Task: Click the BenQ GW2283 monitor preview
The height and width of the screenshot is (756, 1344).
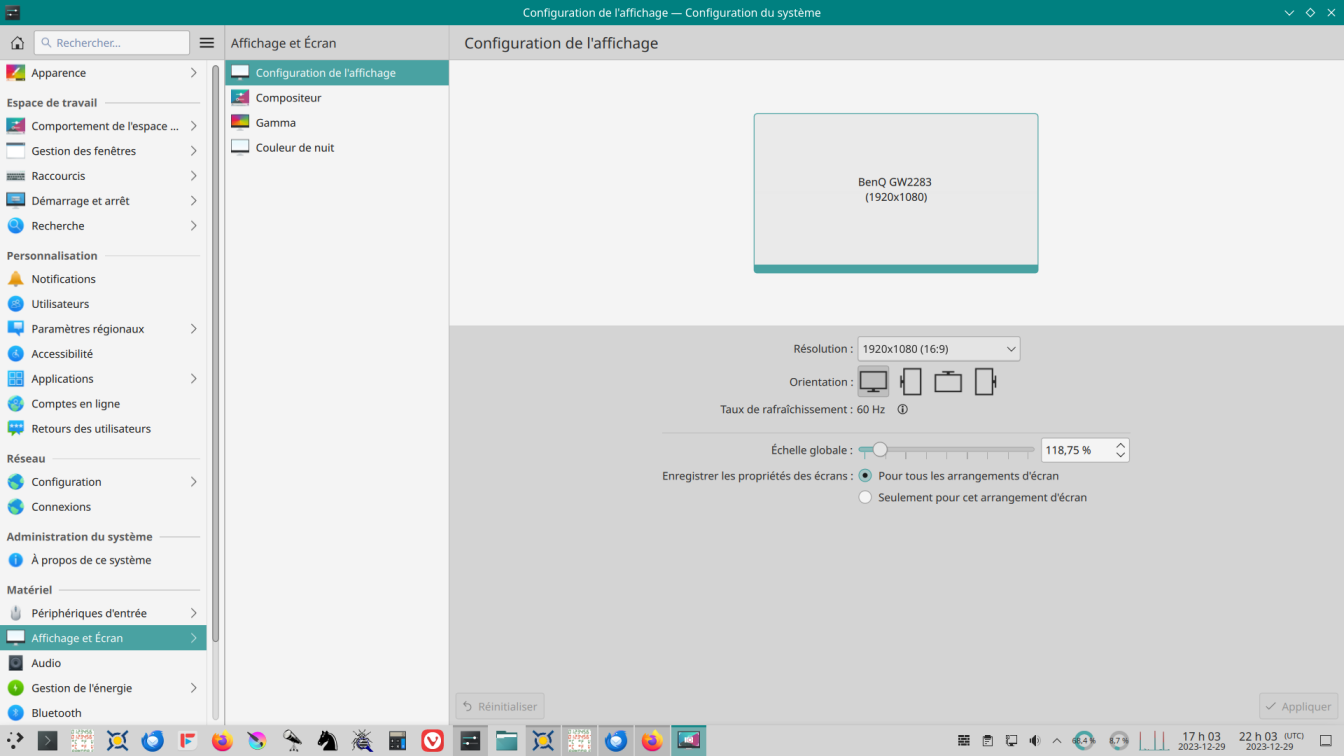Action: click(x=895, y=192)
